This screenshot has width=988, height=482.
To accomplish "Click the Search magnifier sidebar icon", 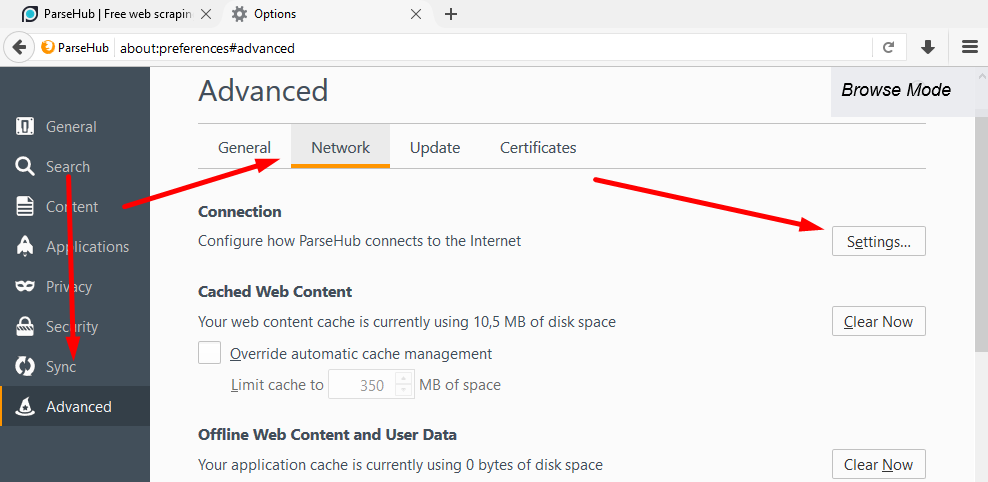I will tap(25, 166).
